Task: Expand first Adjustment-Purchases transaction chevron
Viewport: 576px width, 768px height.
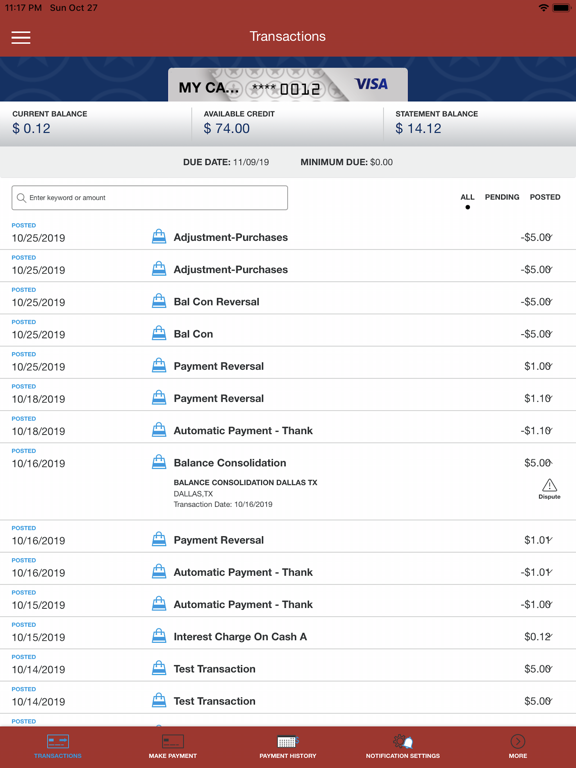Action: pyautogui.click(x=550, y=237)
